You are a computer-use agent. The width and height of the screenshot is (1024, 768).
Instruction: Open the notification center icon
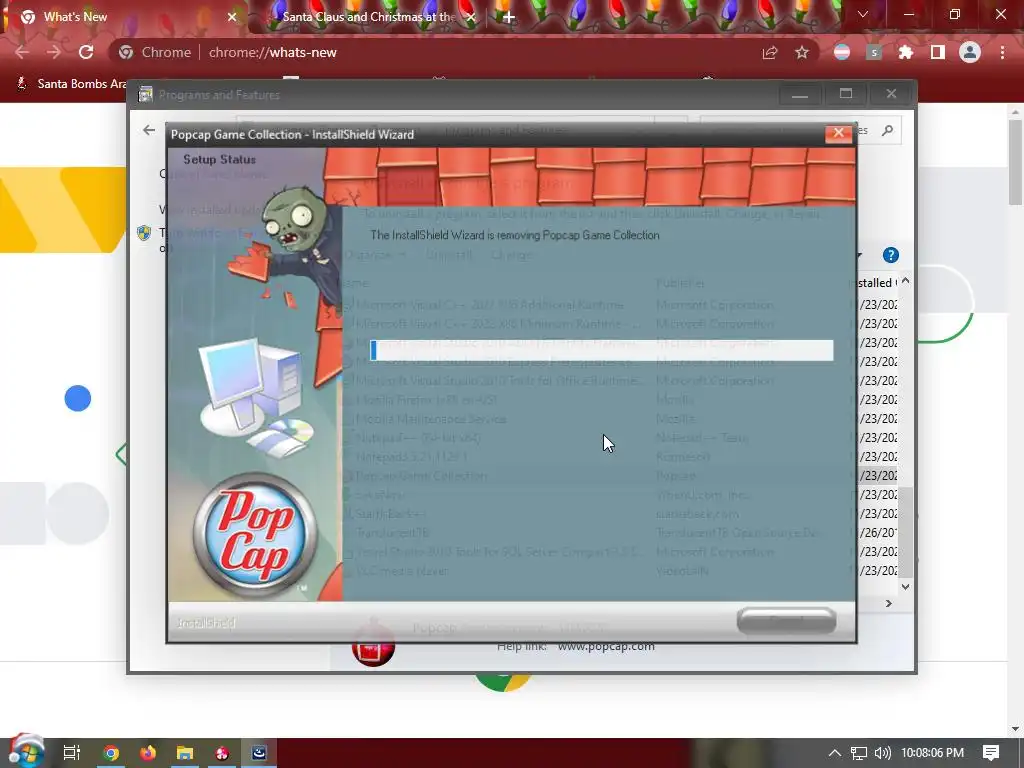[x=991, y=753]
